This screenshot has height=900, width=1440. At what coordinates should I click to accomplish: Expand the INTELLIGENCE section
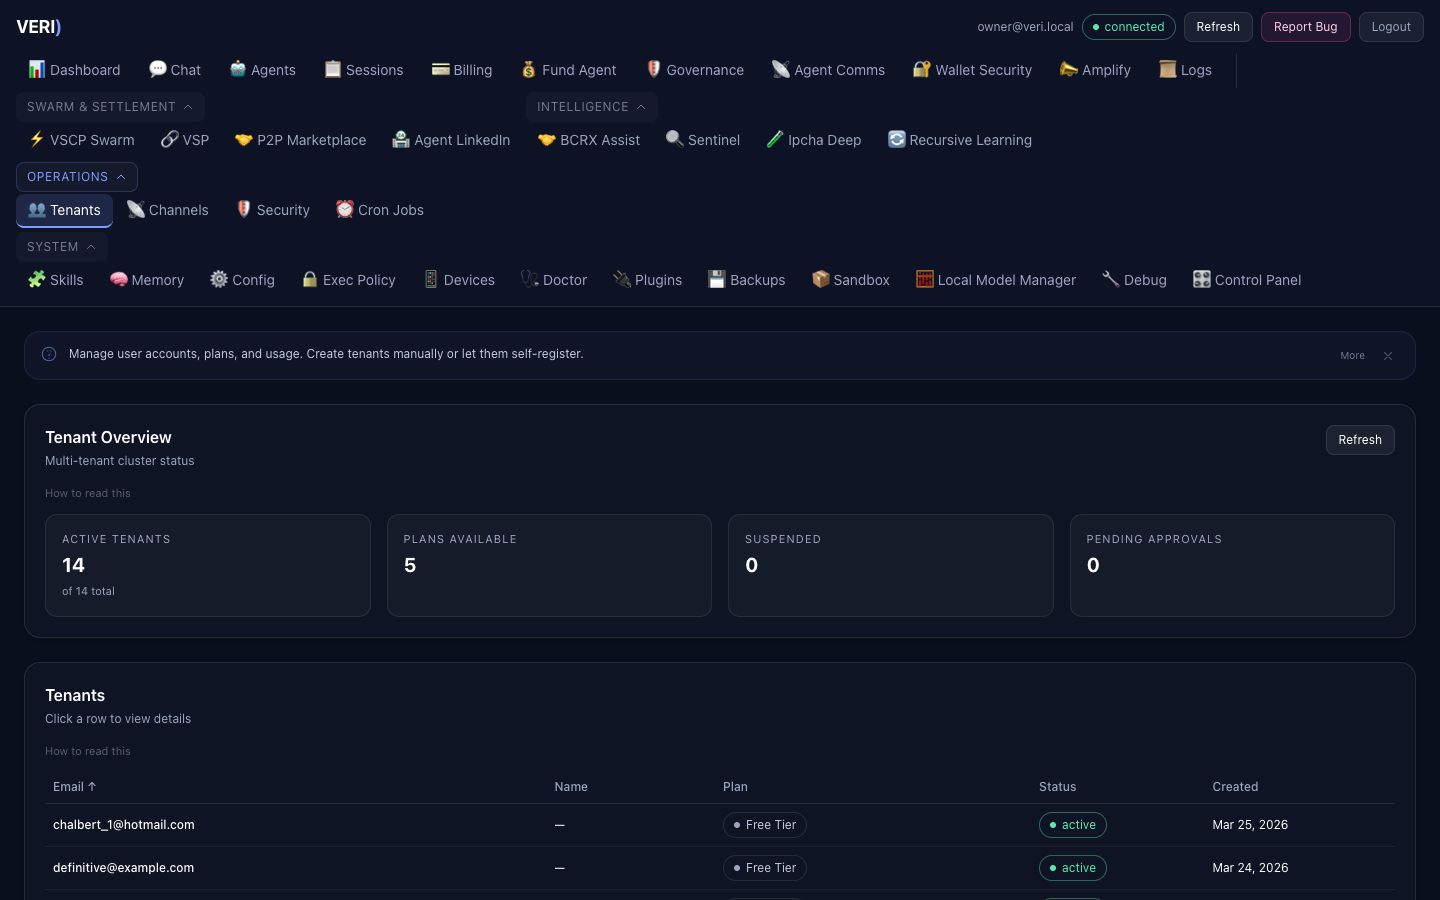pyautogui.click(x=591, y=107)
